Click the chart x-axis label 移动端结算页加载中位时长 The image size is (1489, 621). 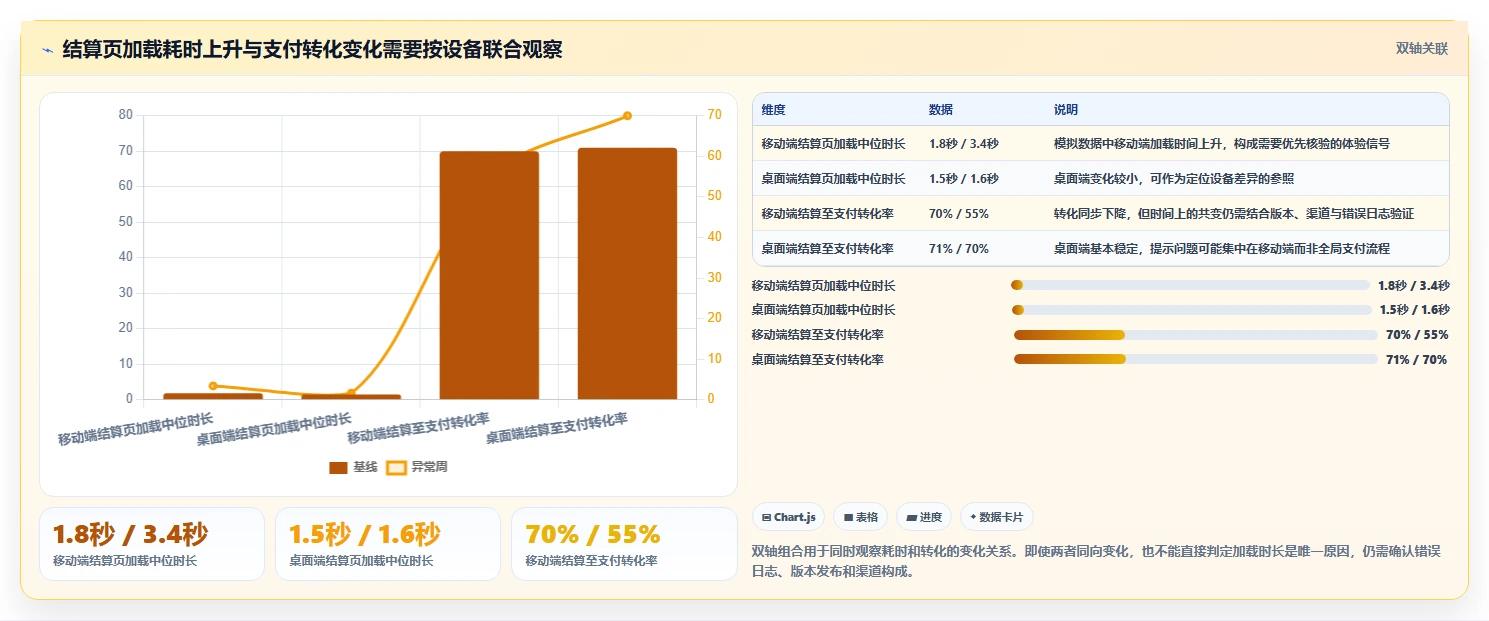click(x=136, y=429)
